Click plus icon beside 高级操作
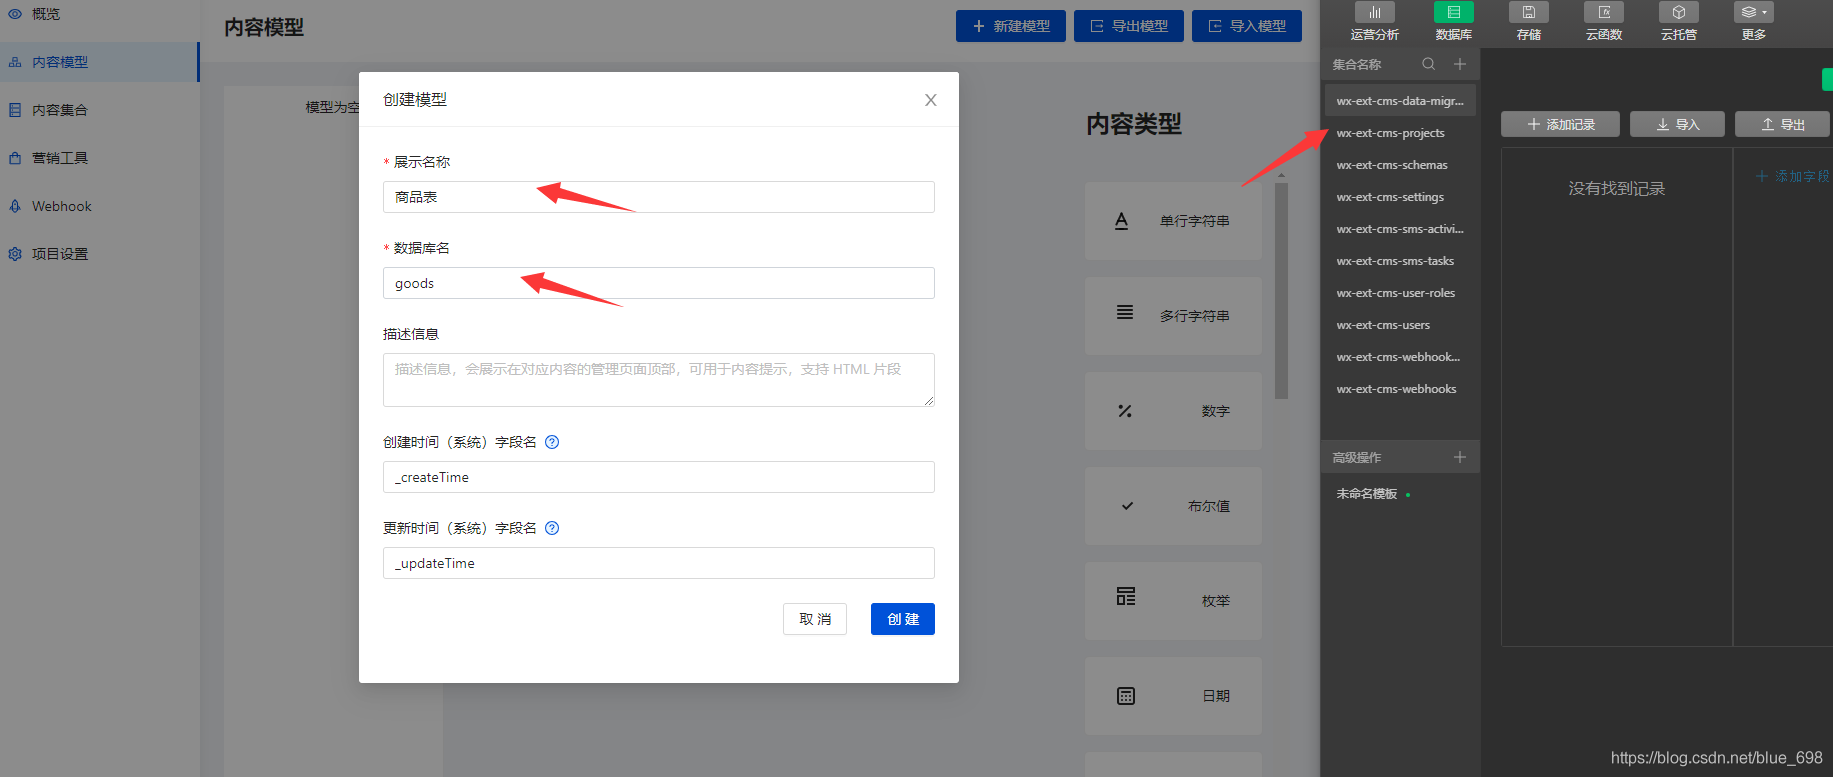Viewport: 1833px width, 777px height. point(1460,457)
